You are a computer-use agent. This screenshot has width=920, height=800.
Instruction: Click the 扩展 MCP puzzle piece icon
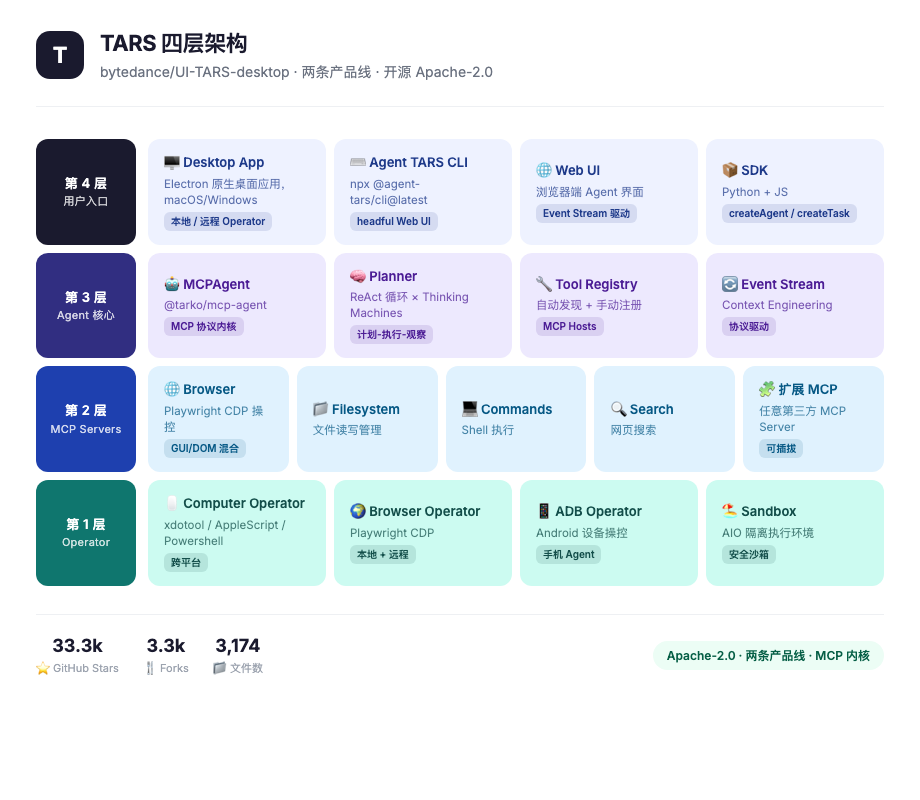pos(767,389)
